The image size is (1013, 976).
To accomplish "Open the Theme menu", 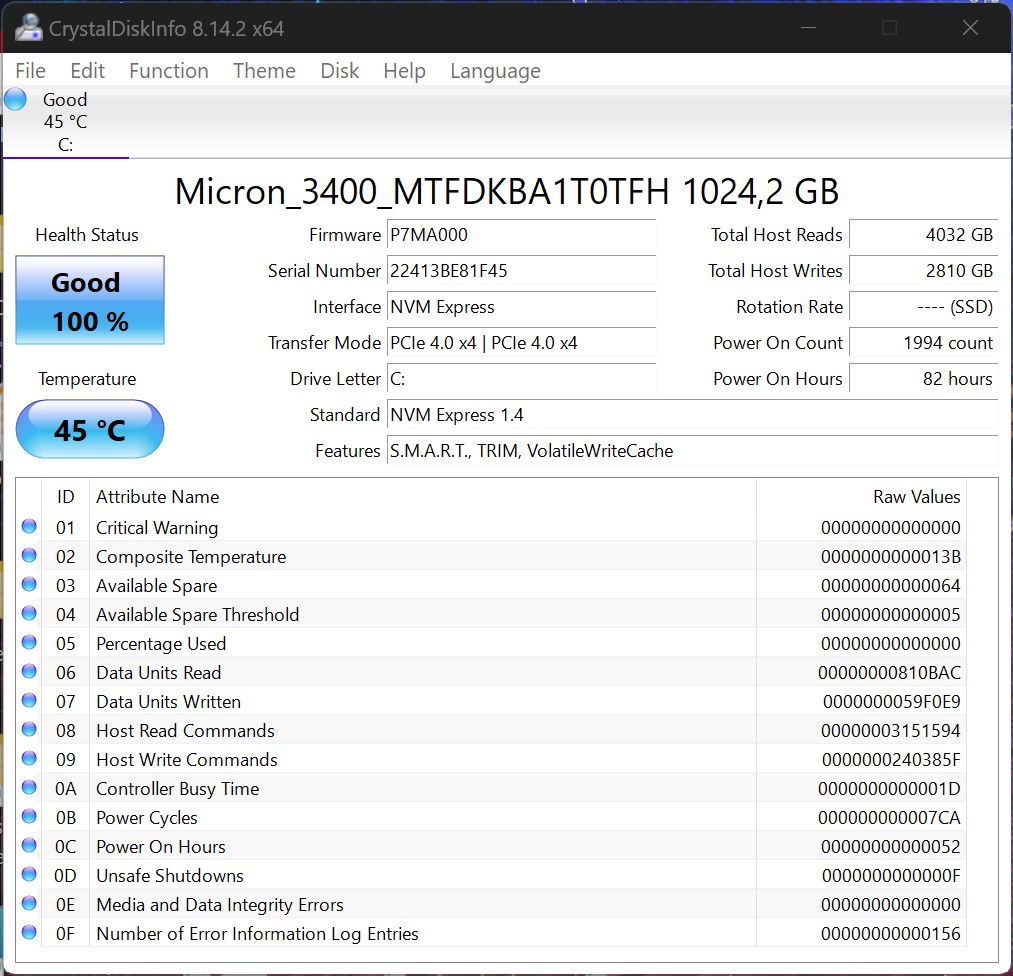I will 264,70.
